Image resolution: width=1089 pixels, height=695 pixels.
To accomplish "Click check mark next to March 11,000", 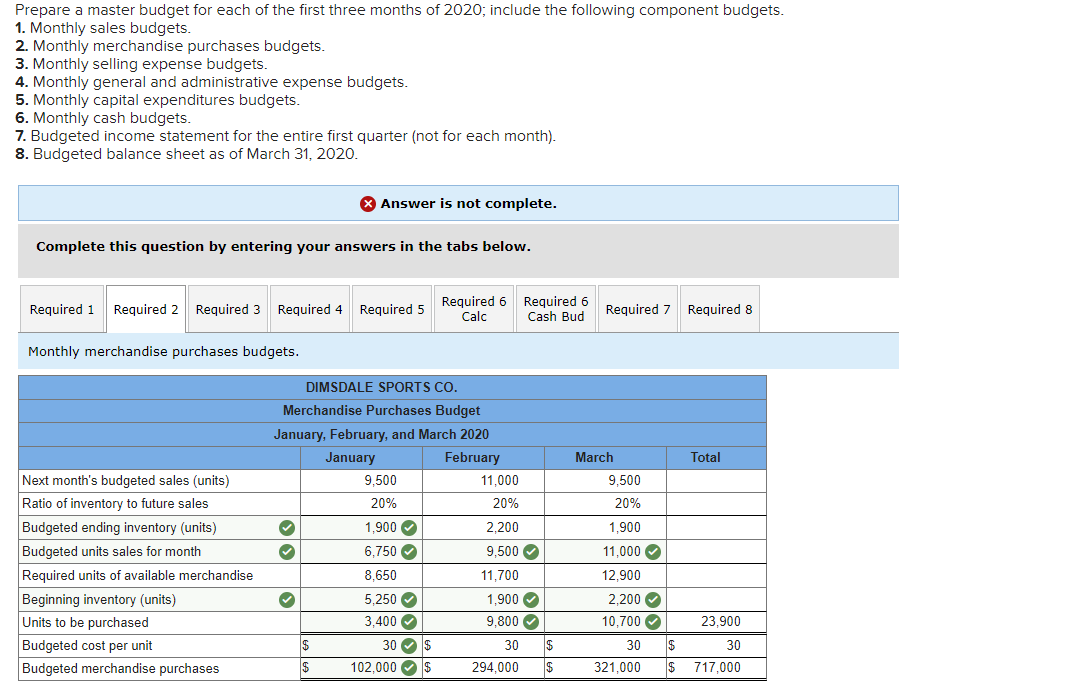I will pos(653,552).
